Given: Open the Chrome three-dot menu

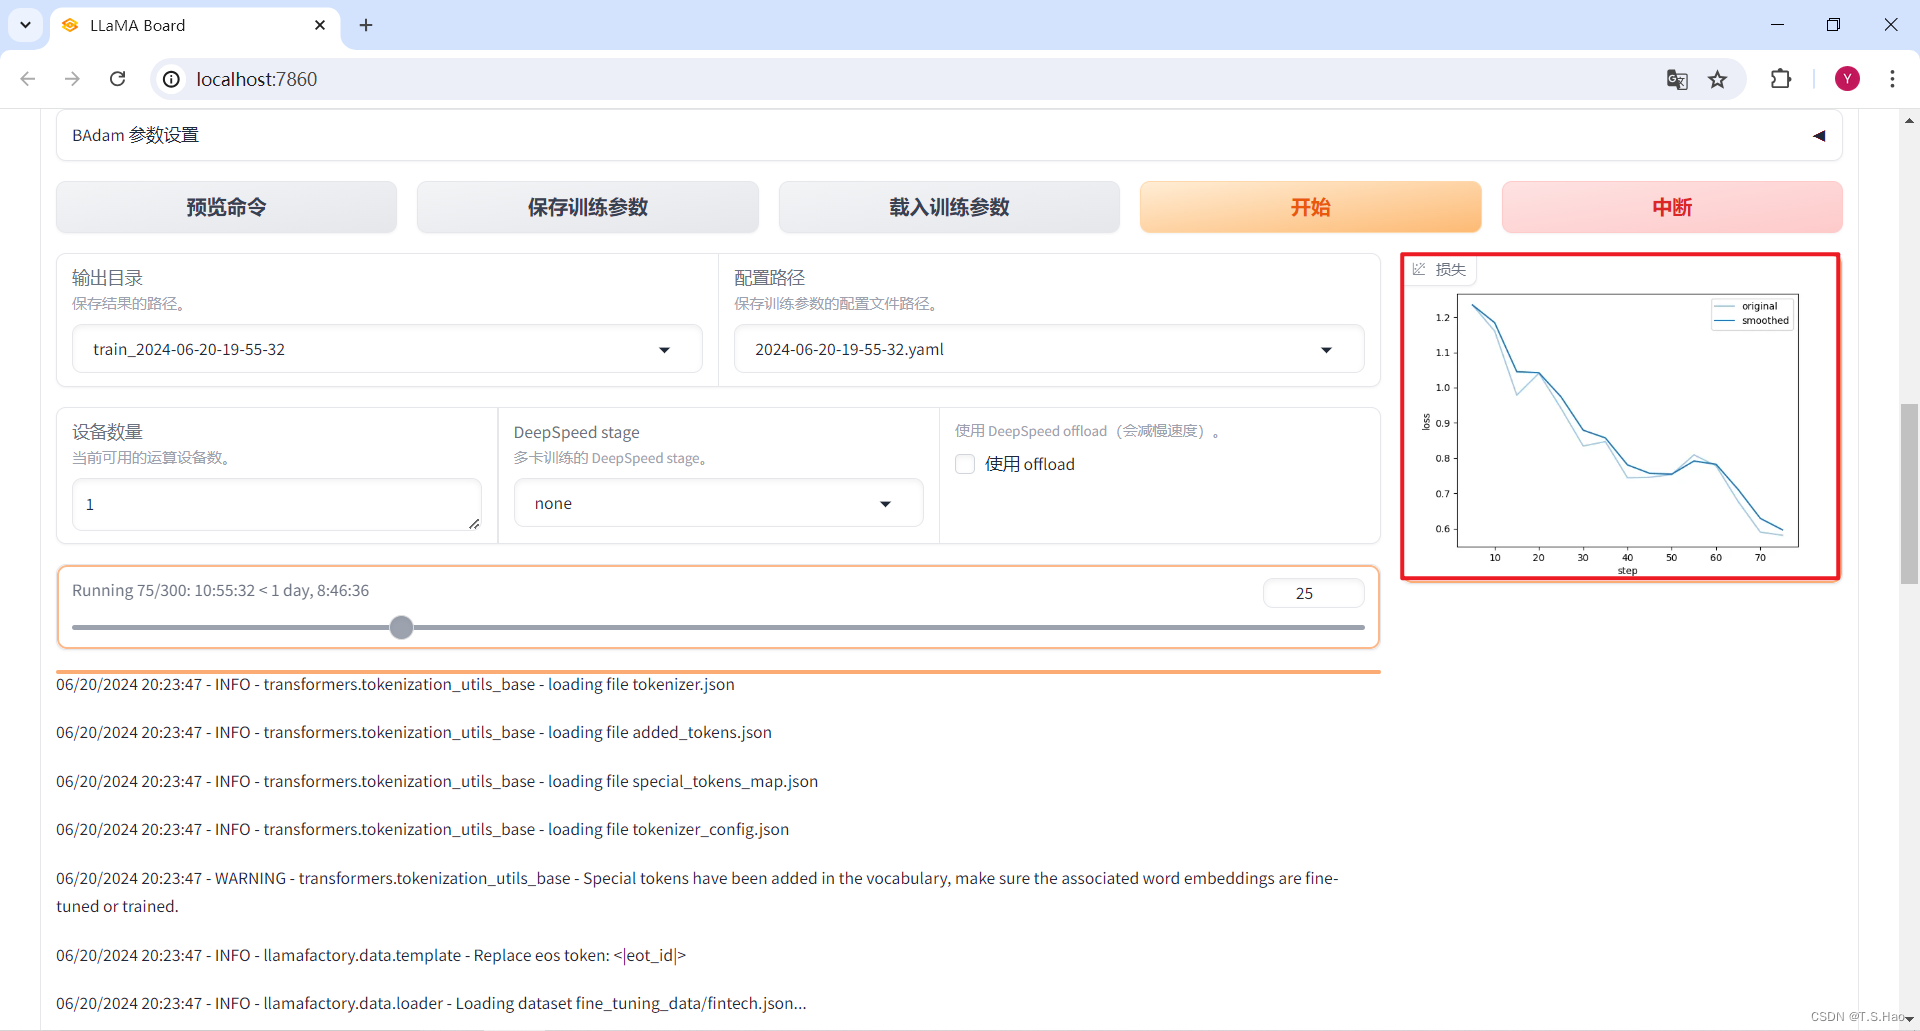Looking at the screenshot, I should coord(1892,79).
